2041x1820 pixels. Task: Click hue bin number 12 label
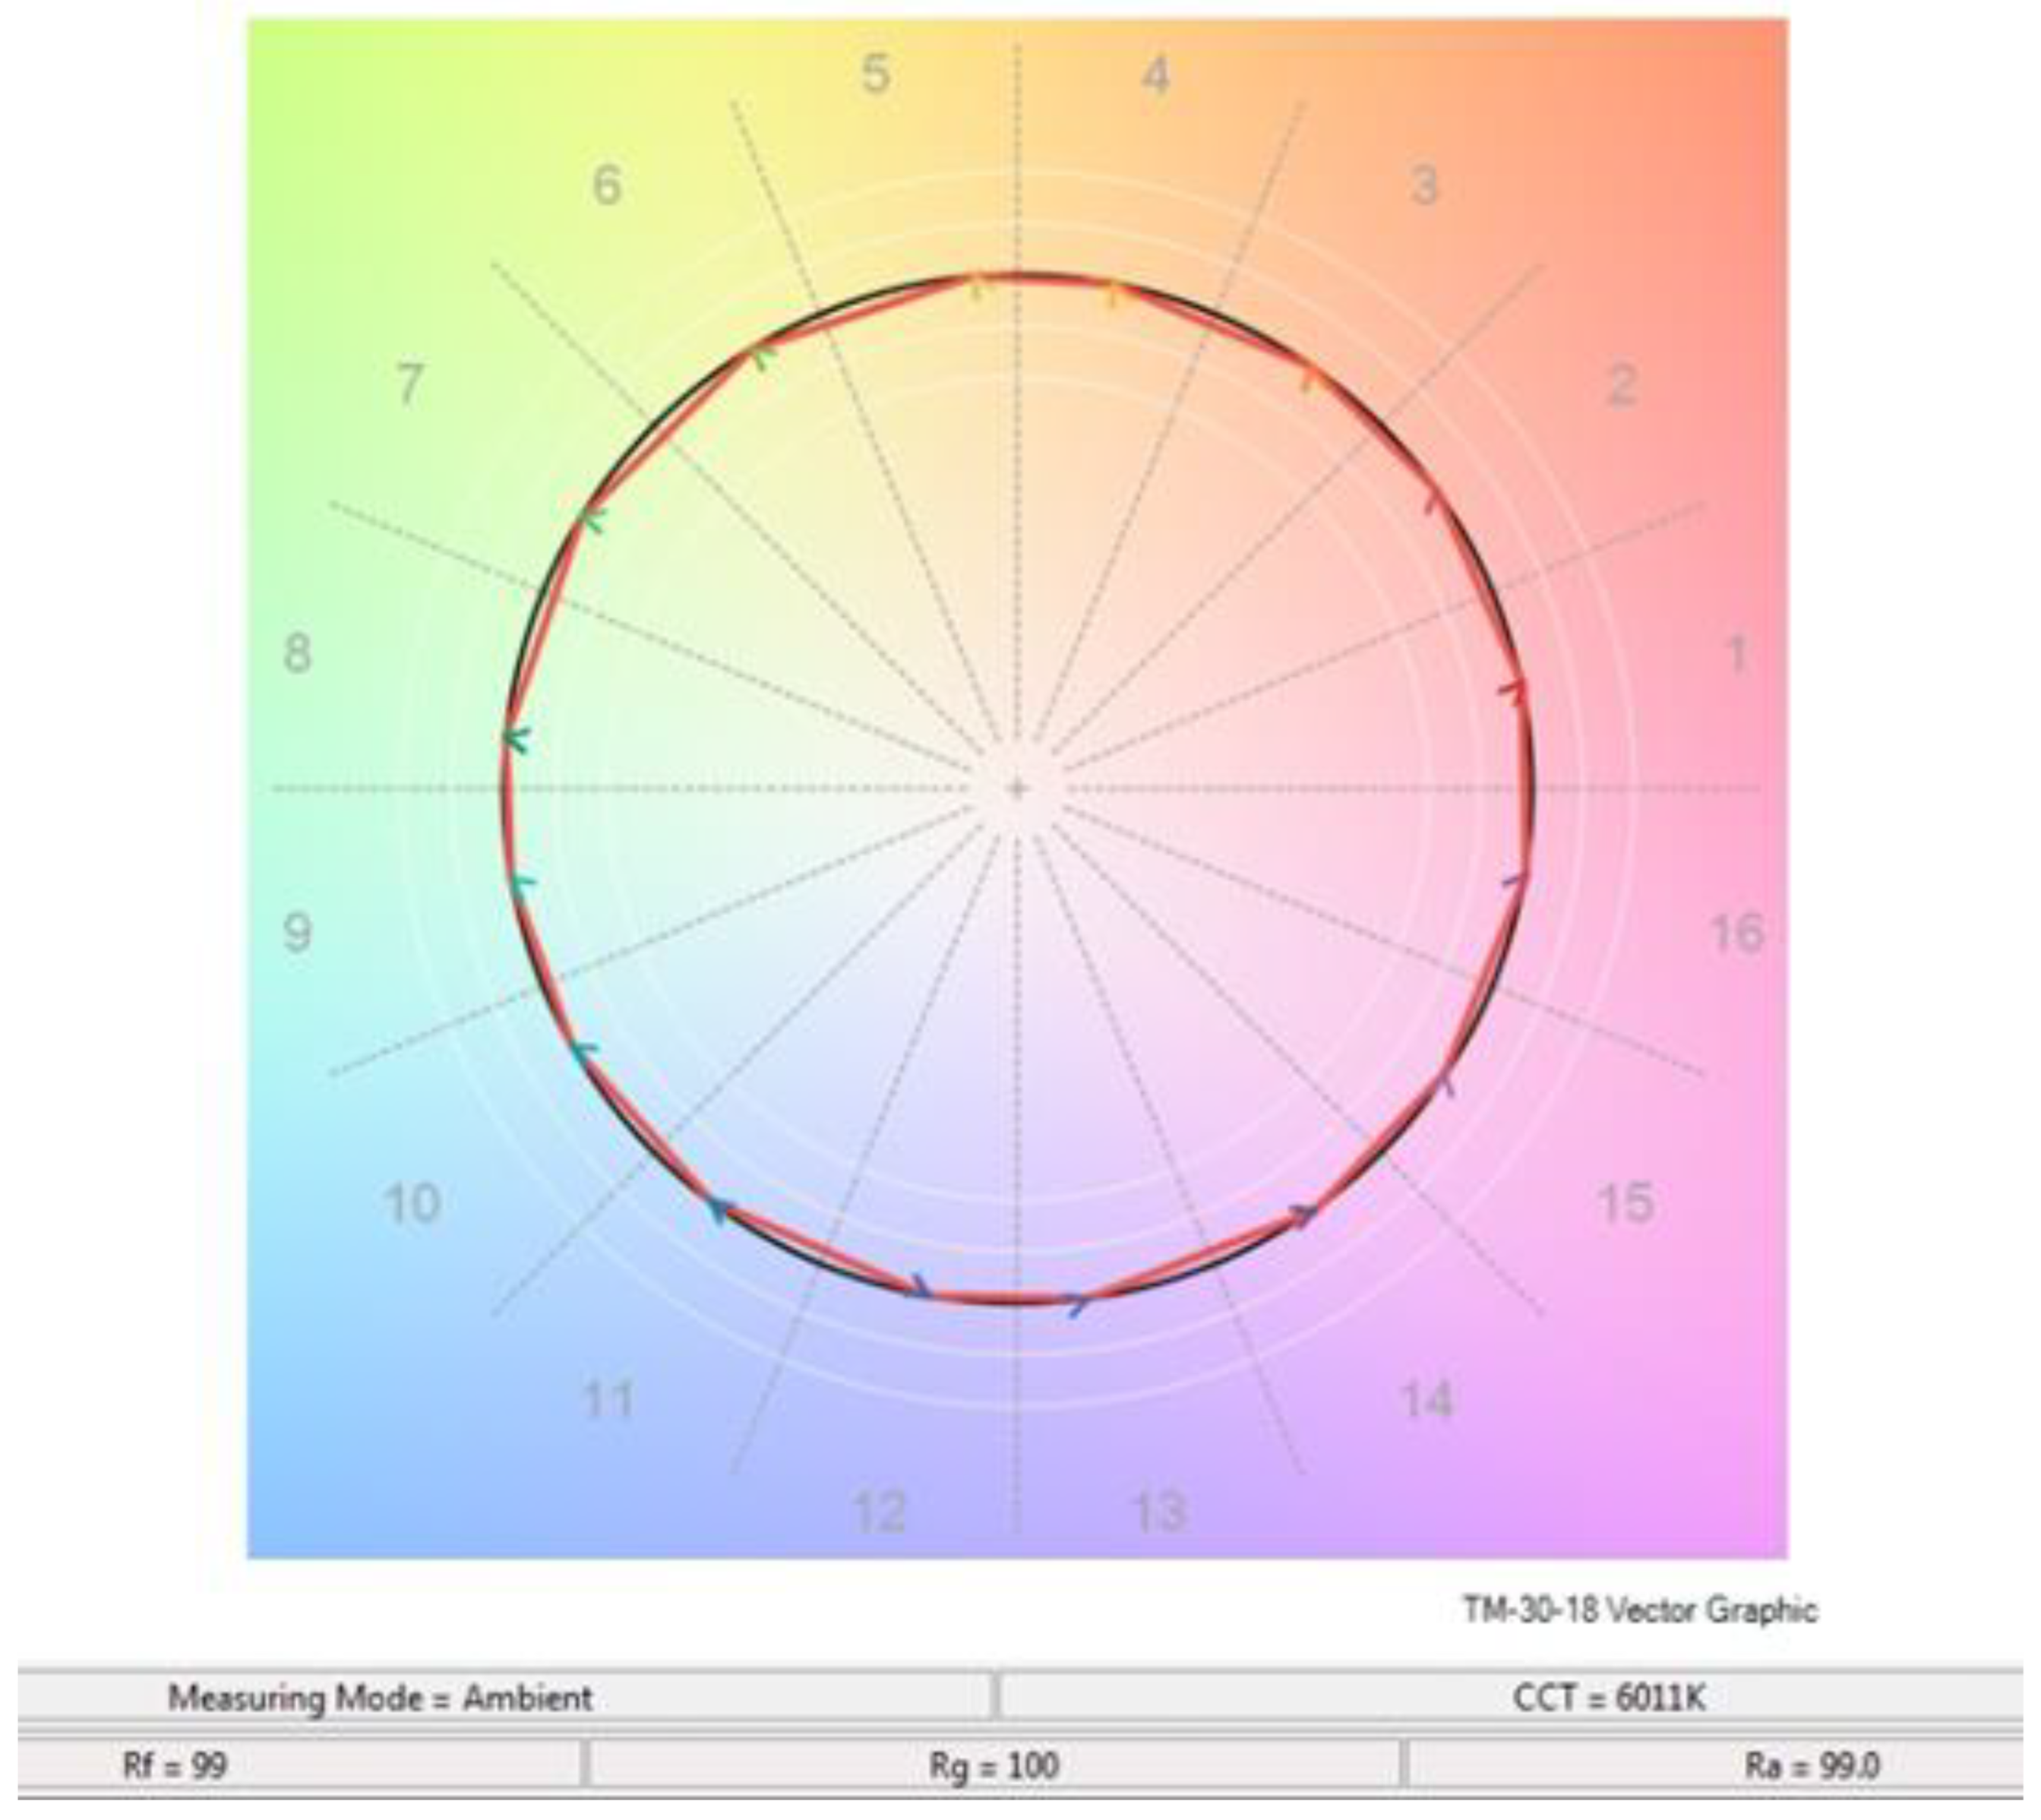[879, 1512]
